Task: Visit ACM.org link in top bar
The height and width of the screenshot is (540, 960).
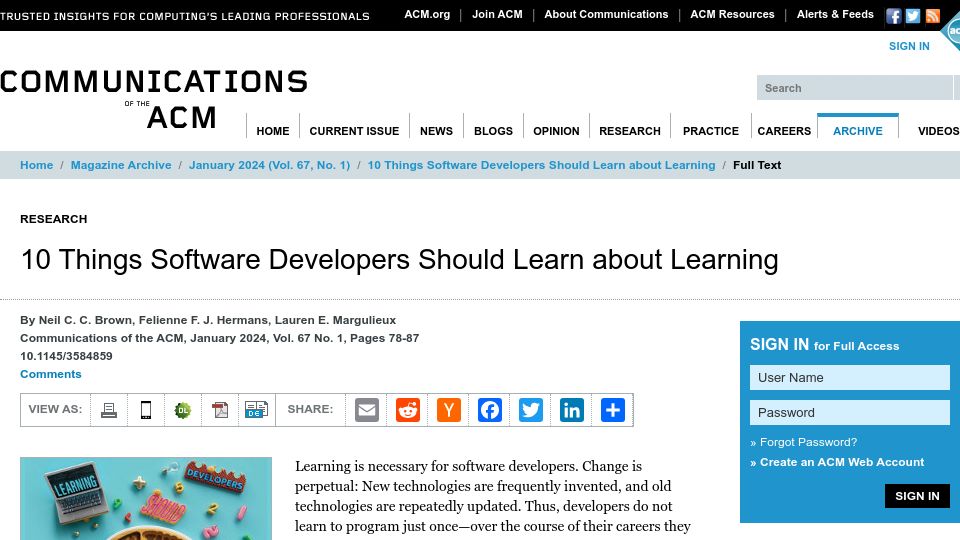Action: point(427,14)
